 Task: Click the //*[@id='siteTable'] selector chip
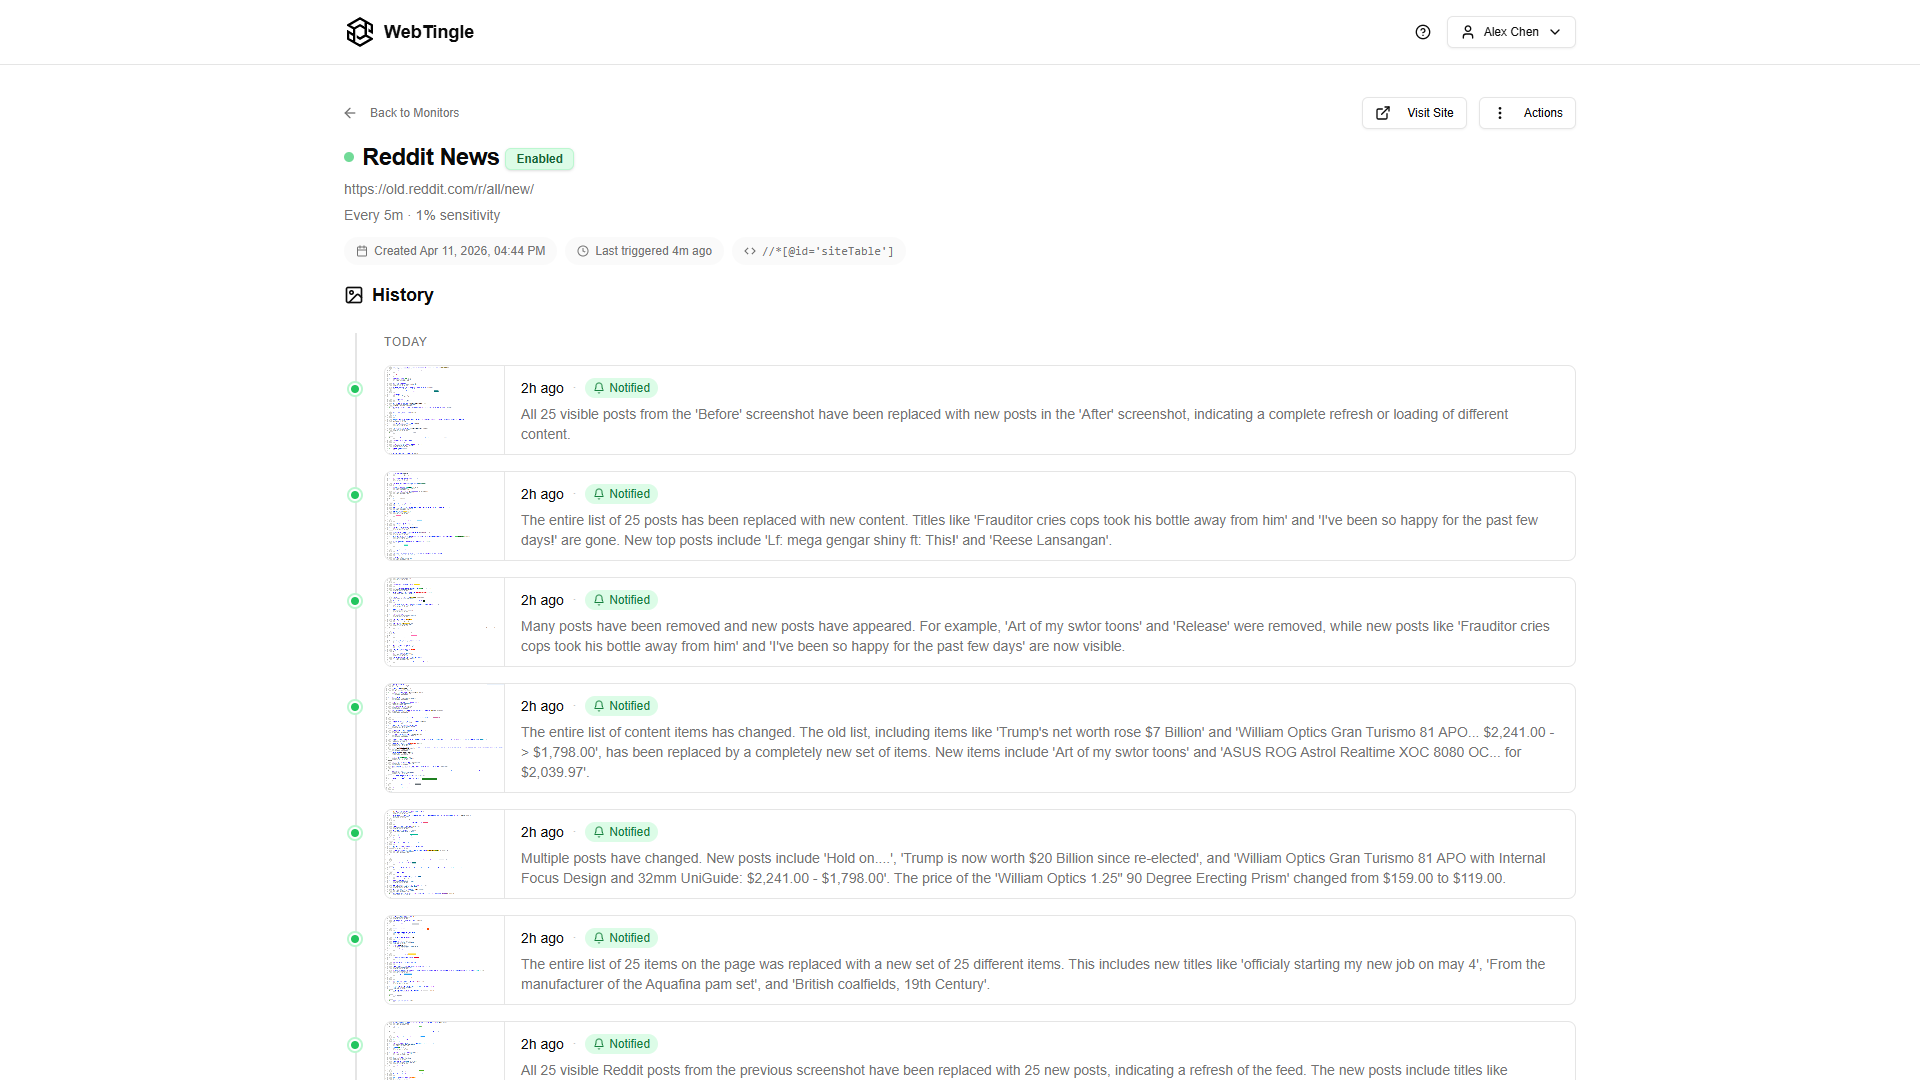(x=818, y=251)
